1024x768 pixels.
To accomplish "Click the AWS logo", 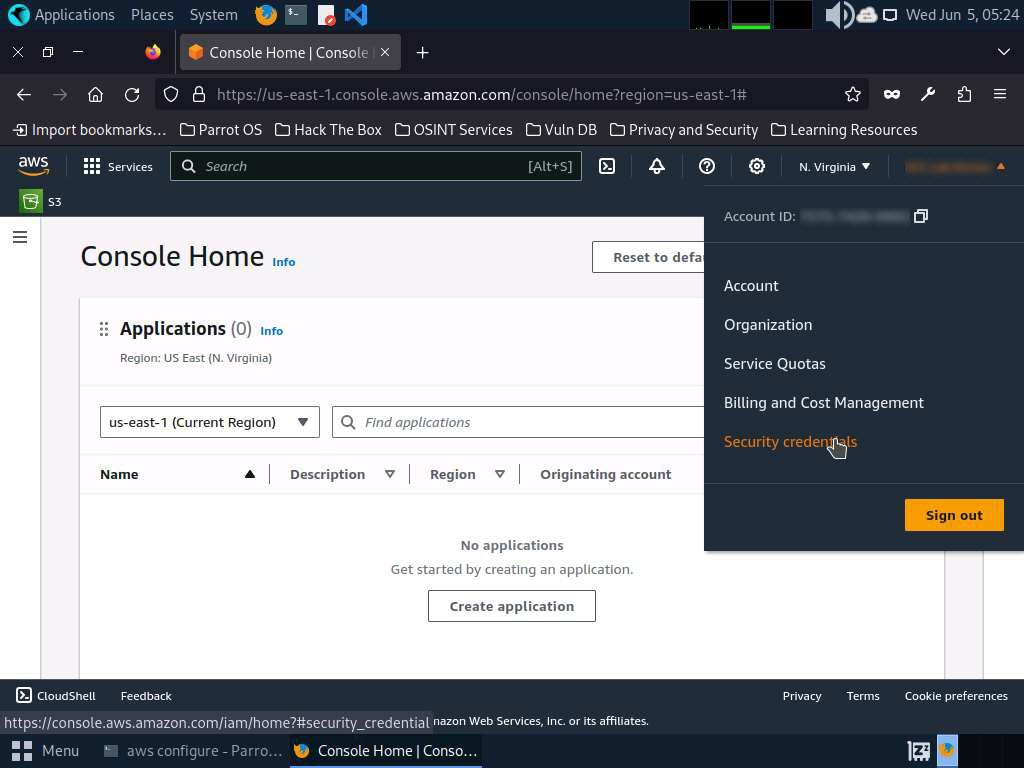I will pyautogui.click(x=33, y=166).
